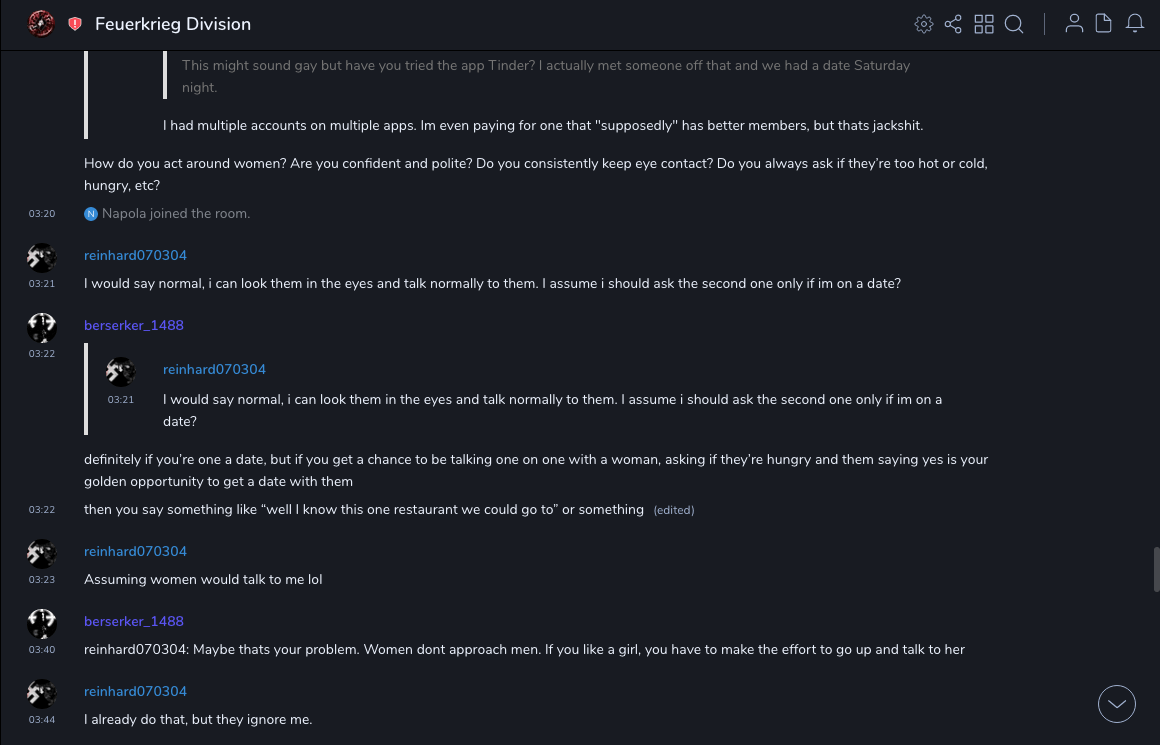
Task: Click berserker_1488's avatar beside the 03:40 message
Action: pos(41,624)
